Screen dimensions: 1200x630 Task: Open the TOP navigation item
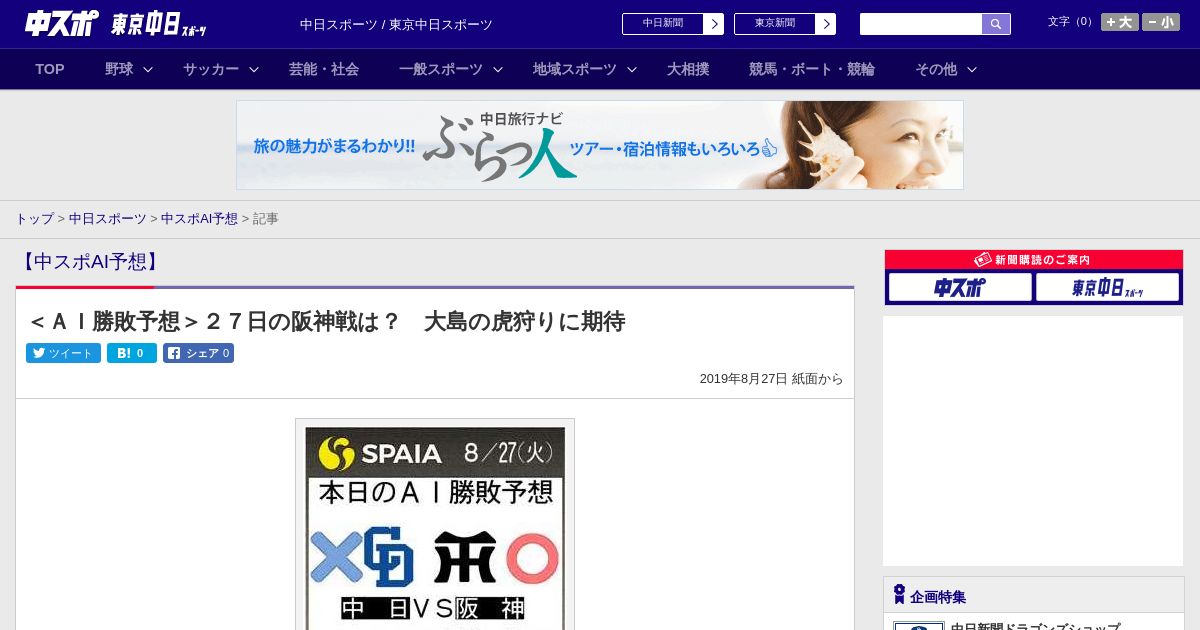pyautogui.click(x=50, y=69)
